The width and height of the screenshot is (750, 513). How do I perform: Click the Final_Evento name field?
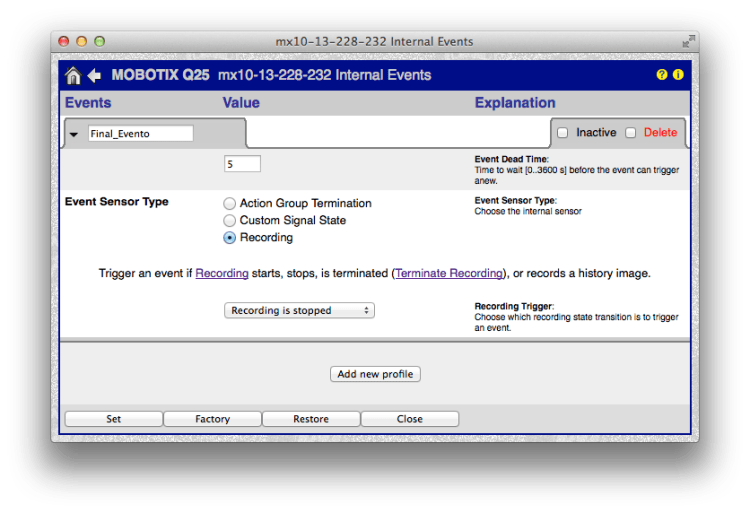pos(140,134)
